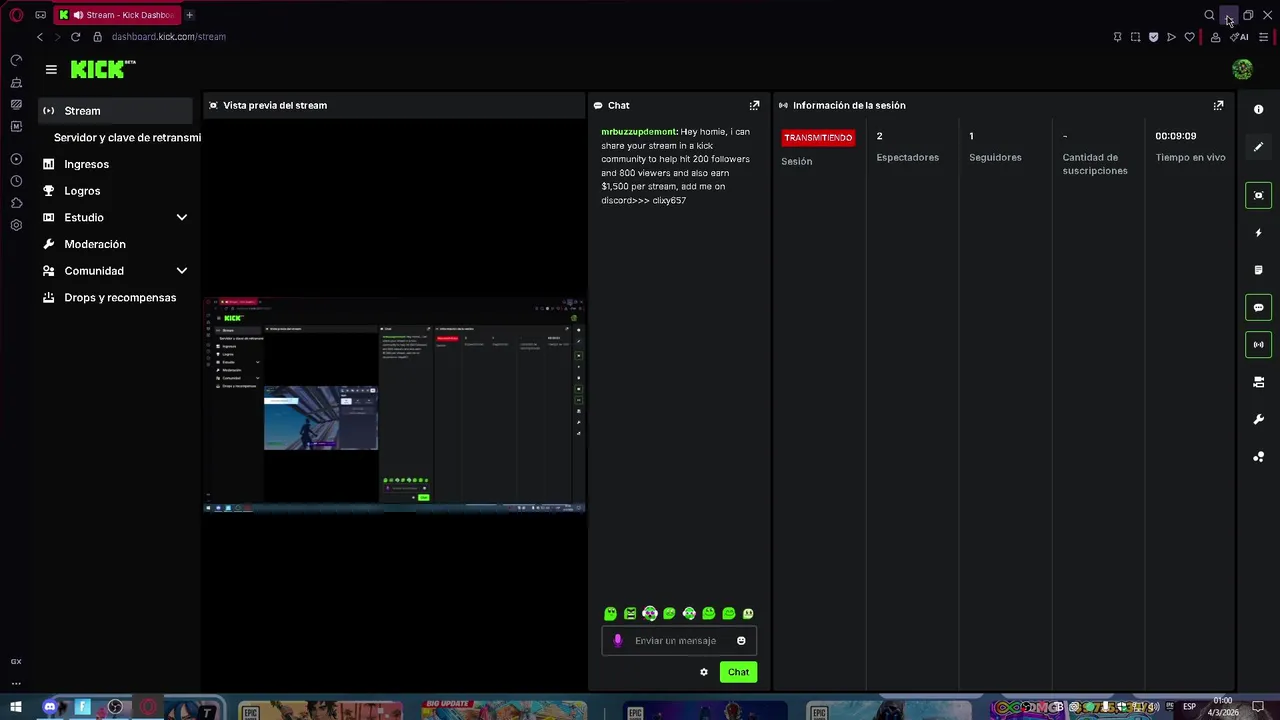The image size is (1280, 720).
Task: Open the user profile avatar
Action: coord(1242,69)
